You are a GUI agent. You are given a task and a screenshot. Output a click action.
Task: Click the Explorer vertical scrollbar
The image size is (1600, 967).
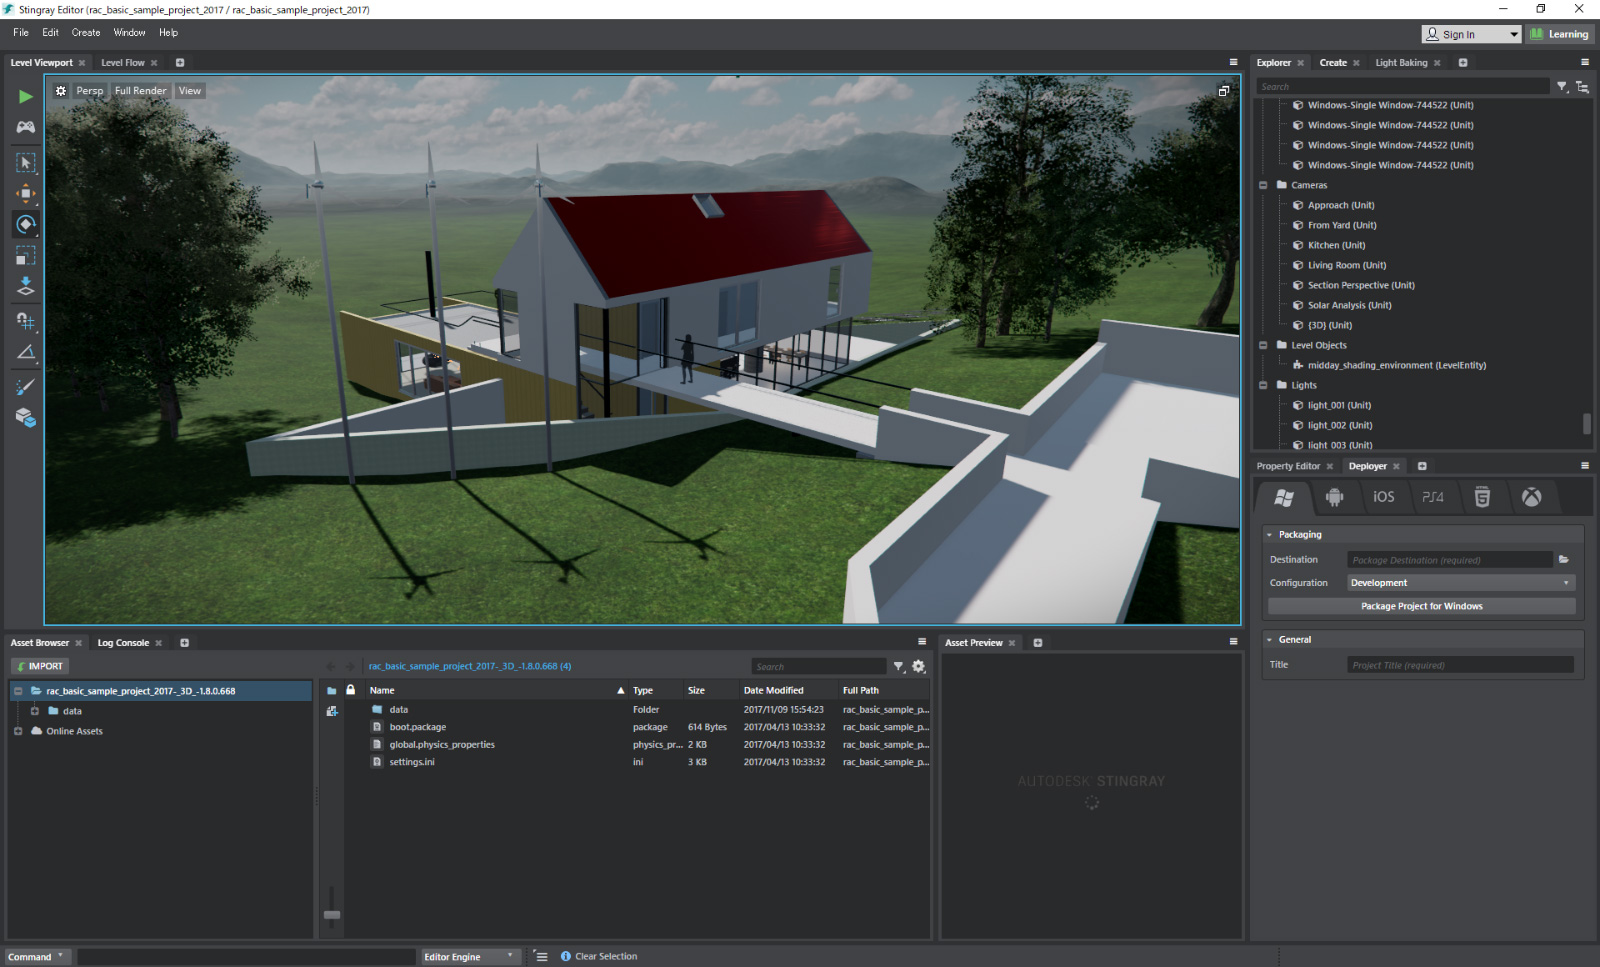coord(1586,424)
